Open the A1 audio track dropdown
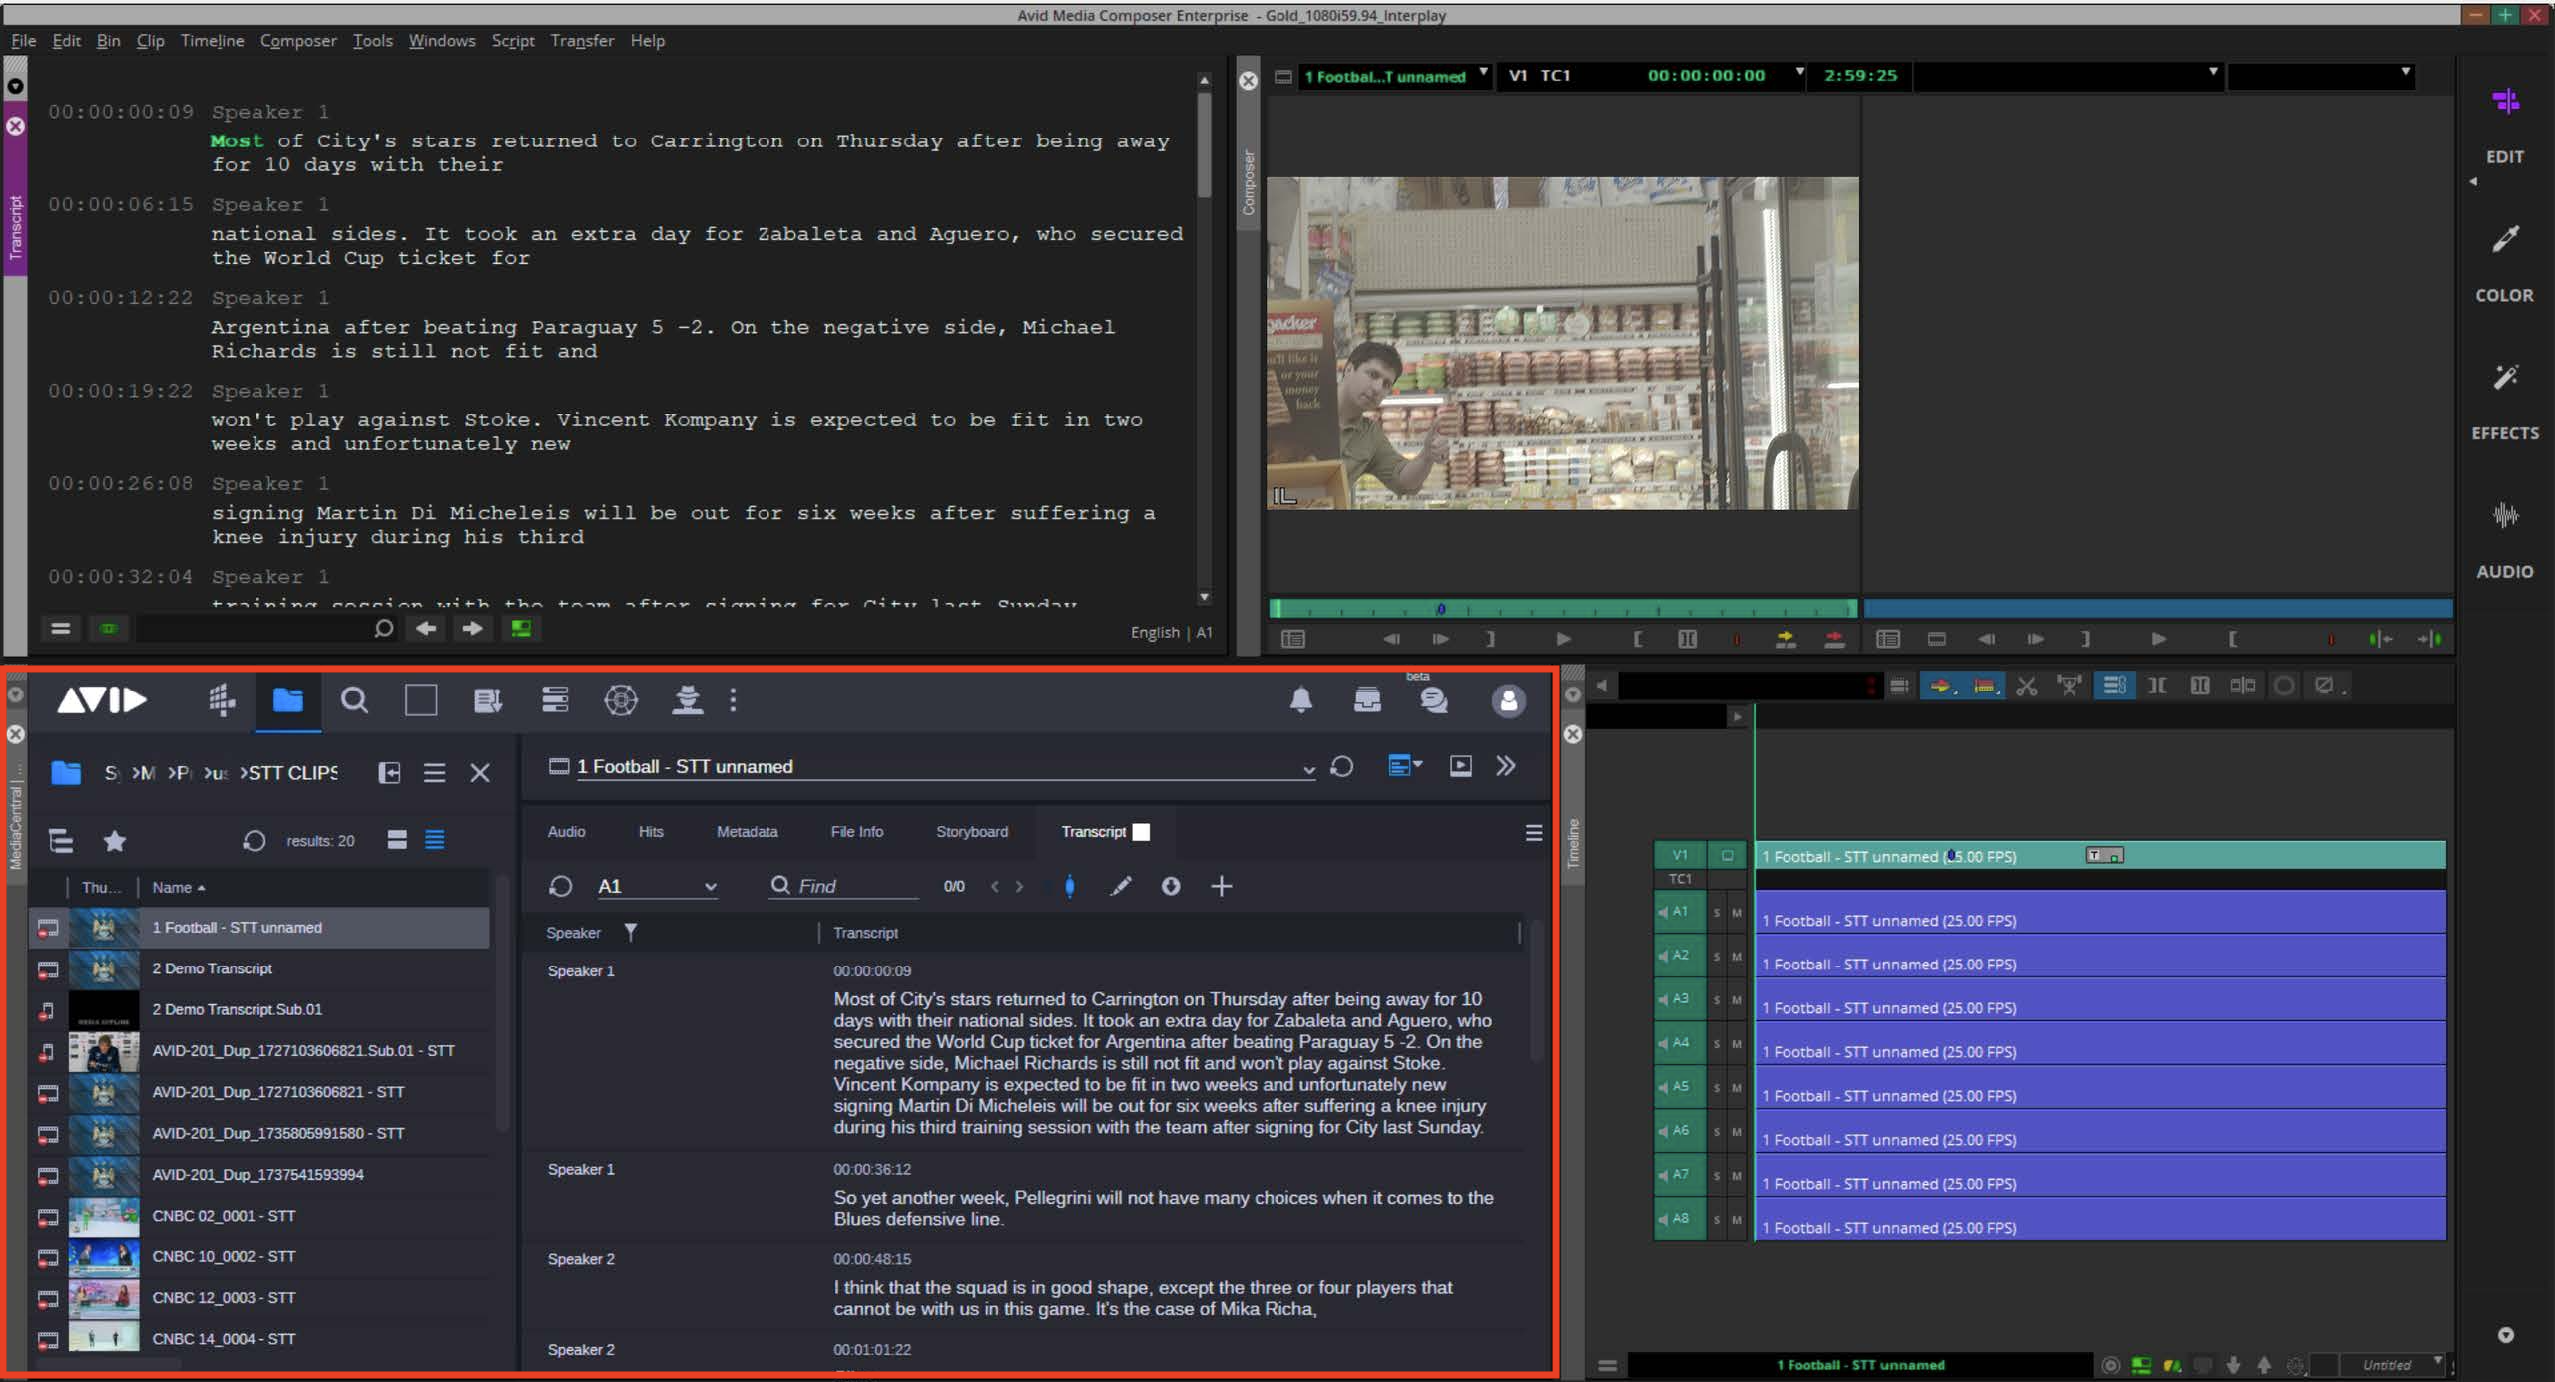 pos(657,886)
